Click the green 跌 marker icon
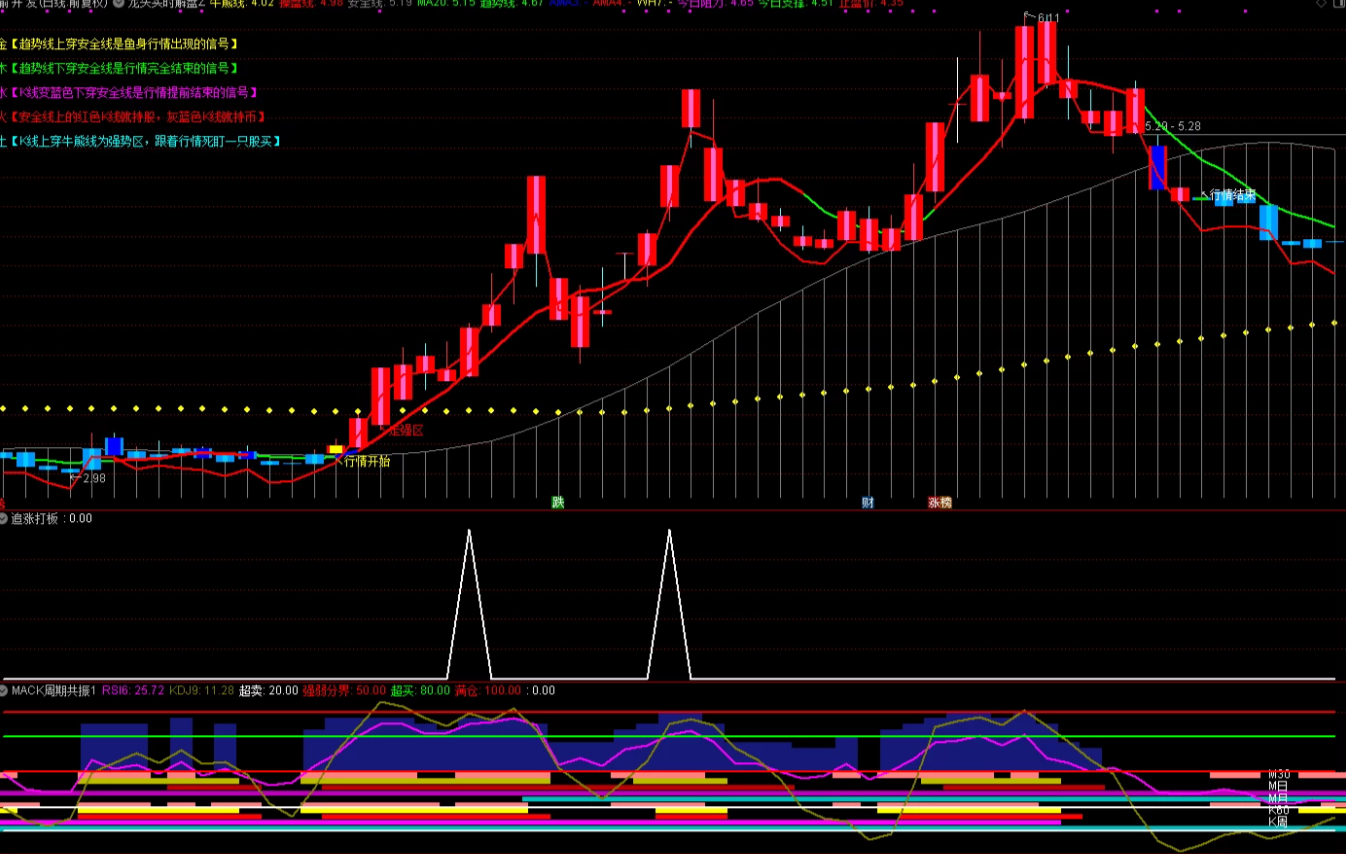This screenshot has height=854, width=1346. (557, 502)
